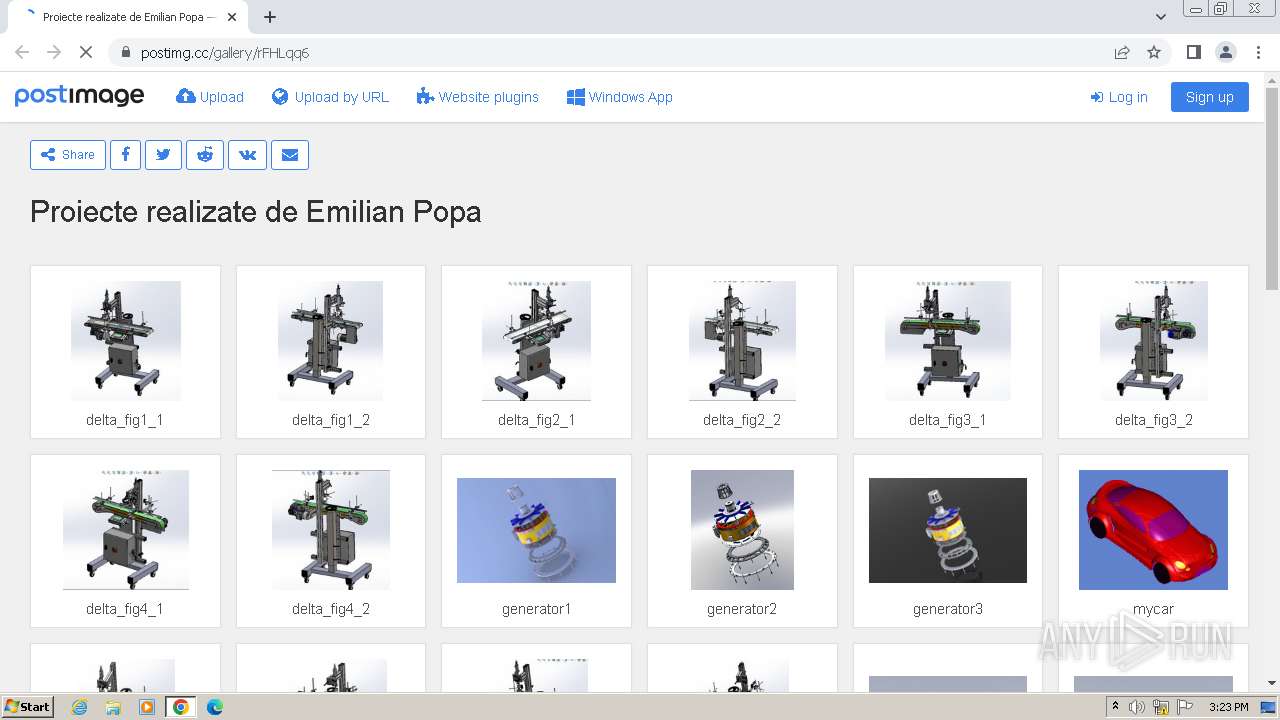Screen dimensions: 1280x720
Task: Click gallery title Proiecte realizate de Emilian Popa
Action: coord(256,212)
